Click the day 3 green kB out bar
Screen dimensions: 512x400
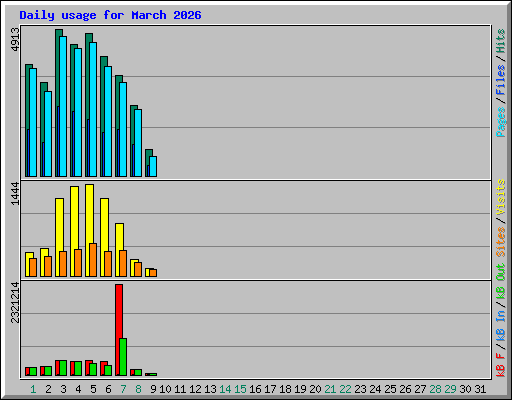point(63,368)
